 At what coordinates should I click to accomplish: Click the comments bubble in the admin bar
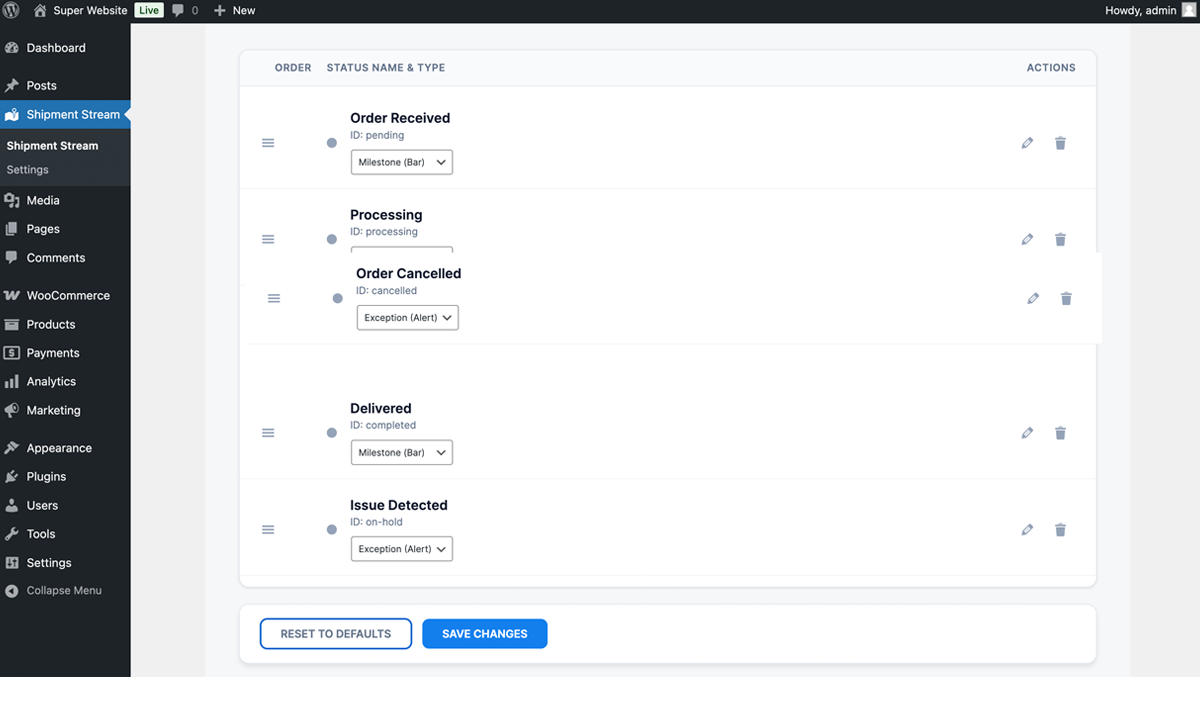pos(182,10)
